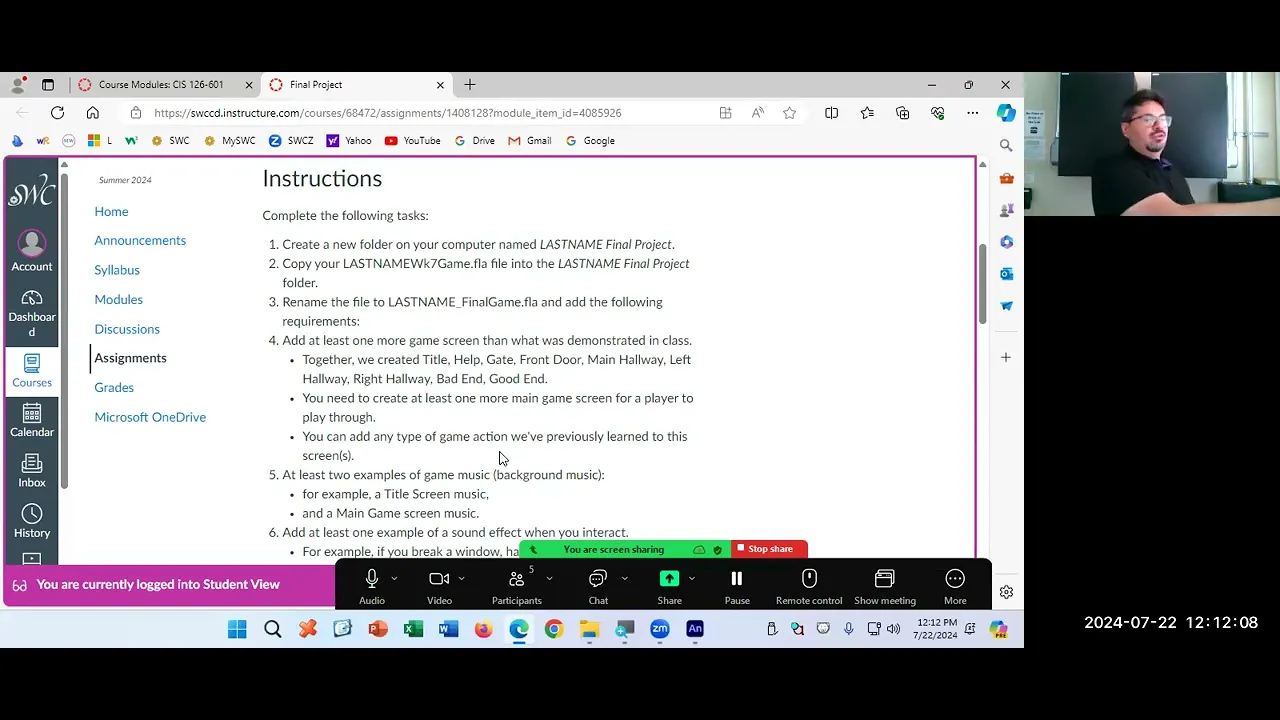Open Assignments in the course menu
Viewport: 1280px width, 720px height.
(130, 358)
